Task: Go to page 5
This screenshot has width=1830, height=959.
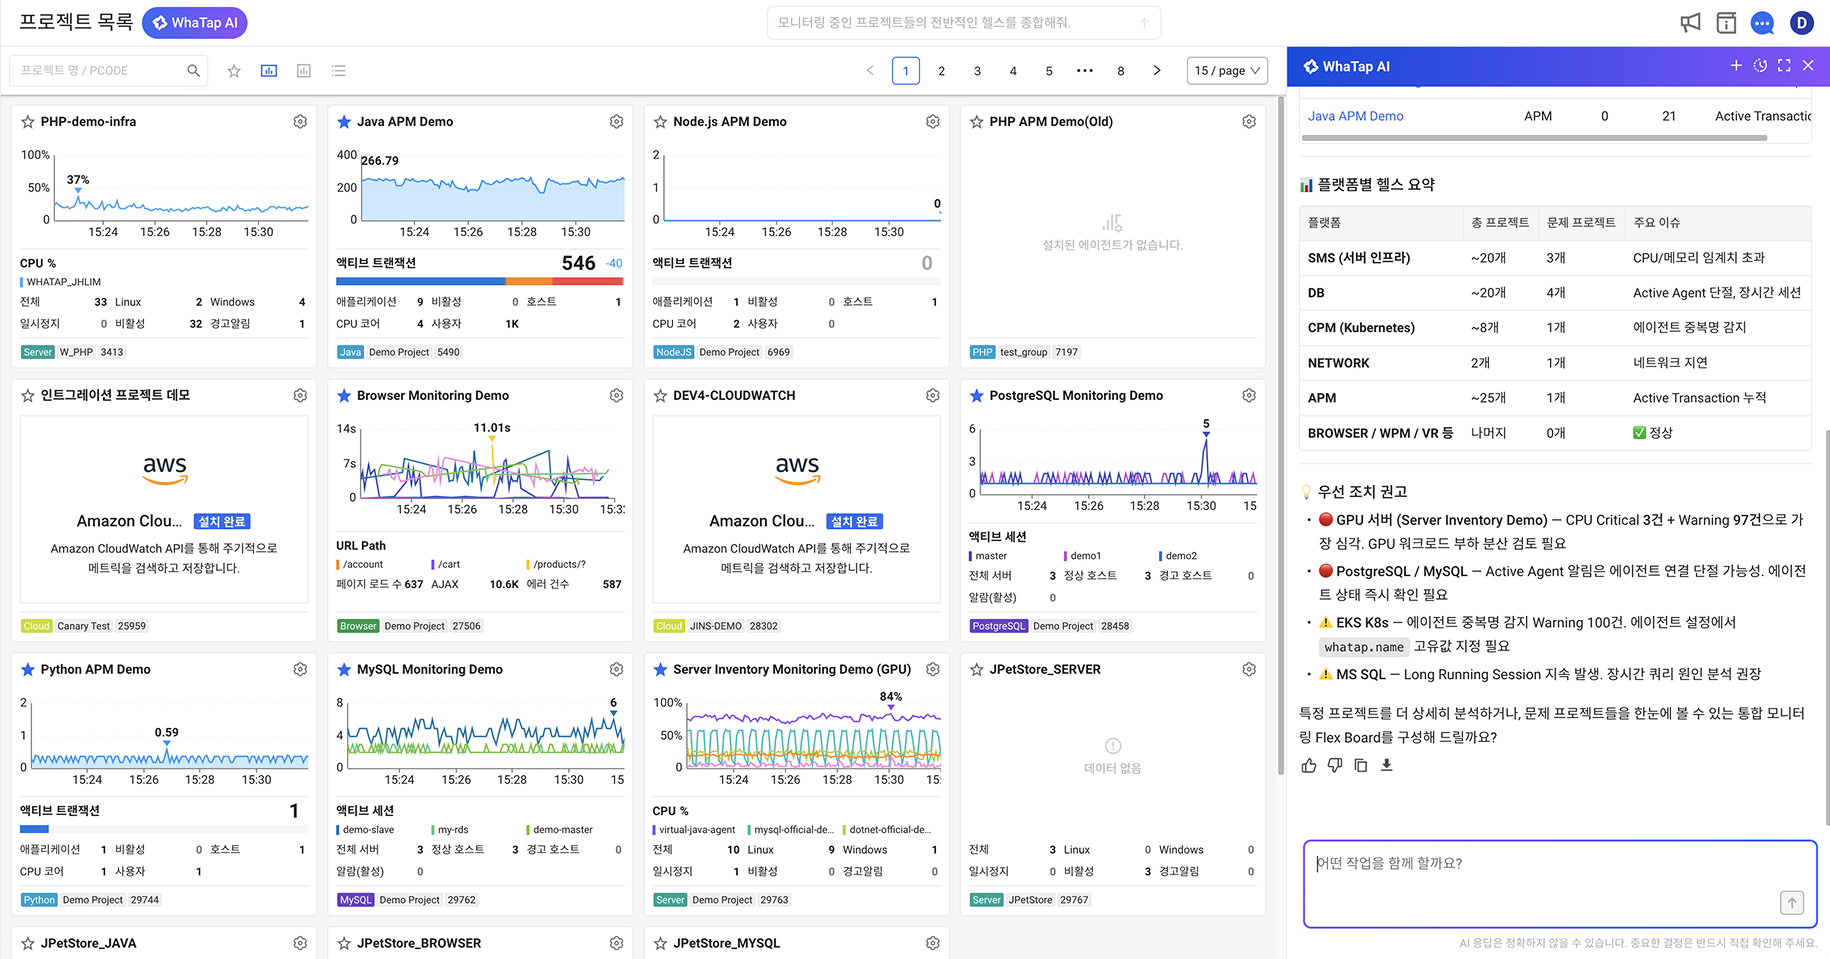Action: tap(1049, 71)
